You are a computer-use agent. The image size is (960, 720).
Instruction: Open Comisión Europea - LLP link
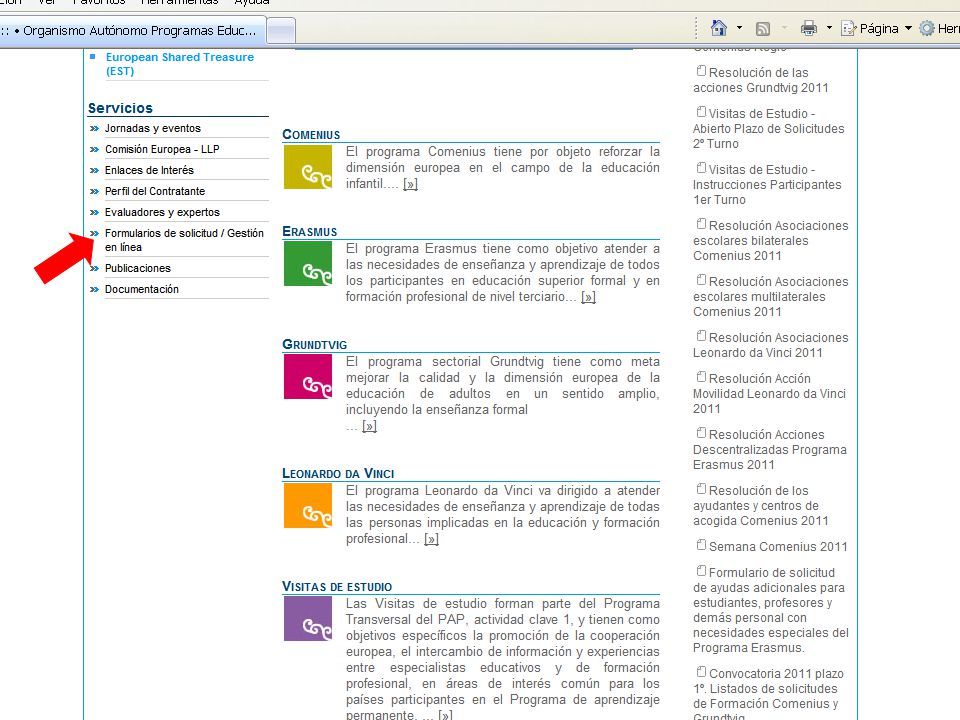[162, 149]
